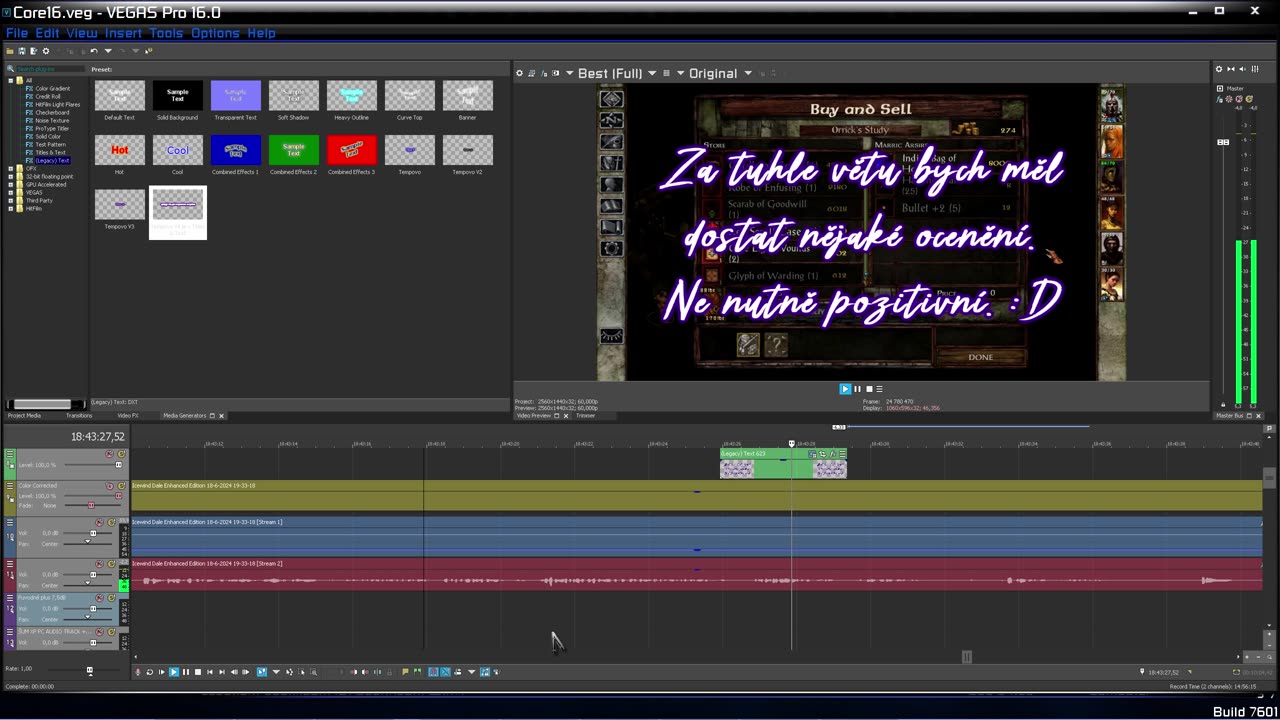1280x720 pixels.
Task: Select ProType Titler generator
Action: [52, 129]
